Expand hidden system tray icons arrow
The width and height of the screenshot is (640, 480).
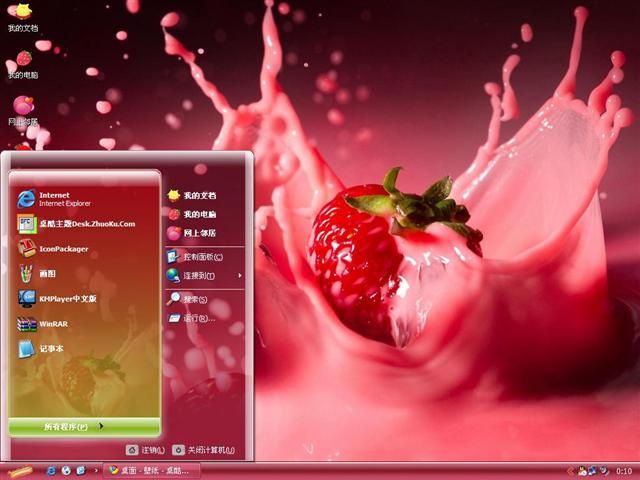pos(571,471)
